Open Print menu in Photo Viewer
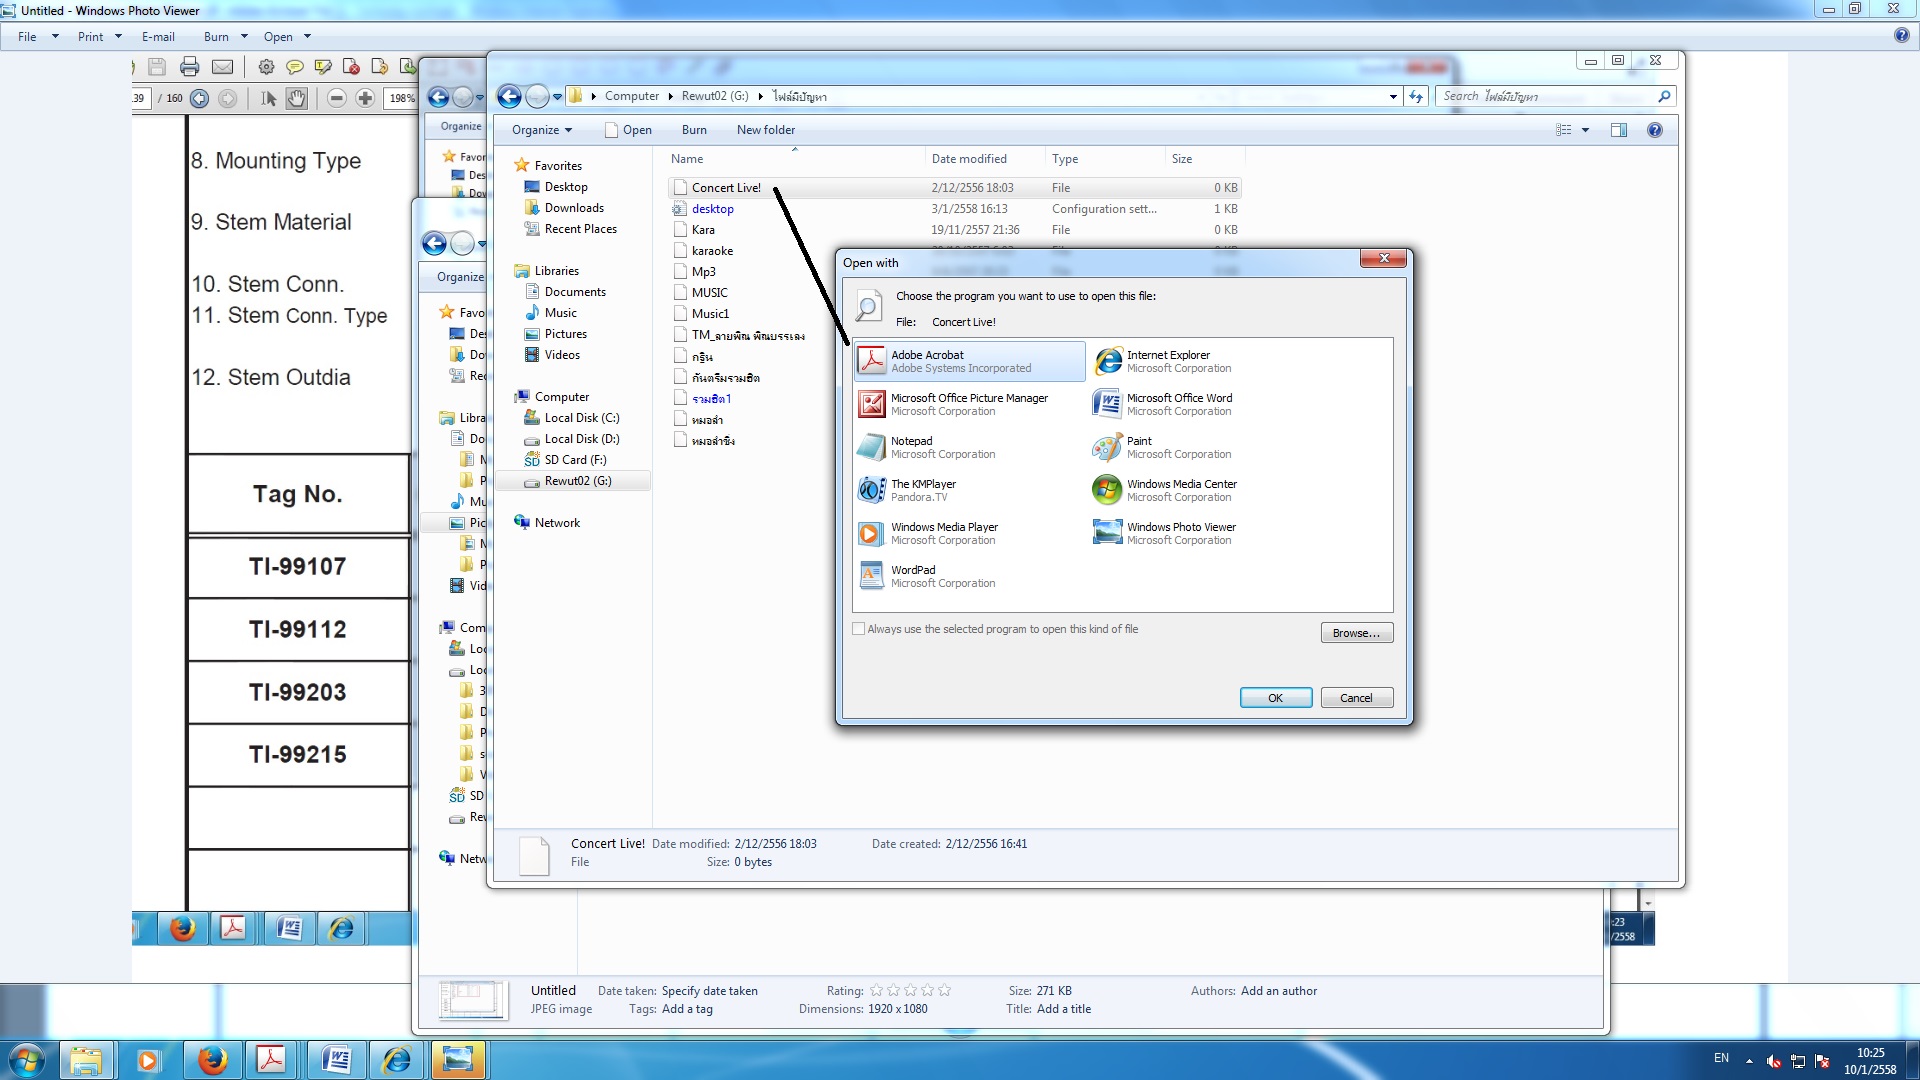 coord(99,37)
